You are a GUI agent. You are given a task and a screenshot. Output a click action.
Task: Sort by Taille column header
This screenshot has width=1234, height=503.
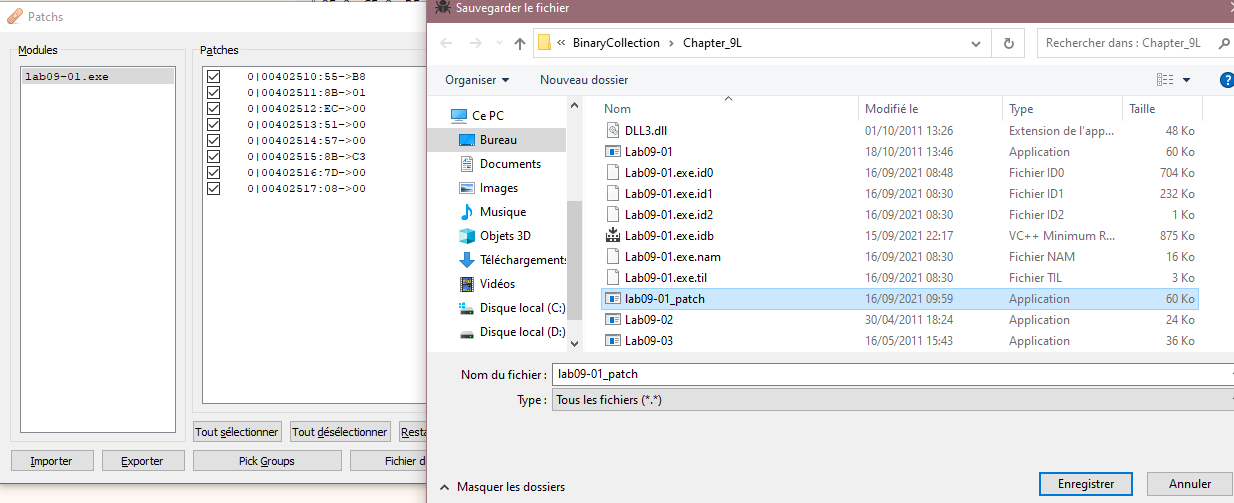[1160, 109]
